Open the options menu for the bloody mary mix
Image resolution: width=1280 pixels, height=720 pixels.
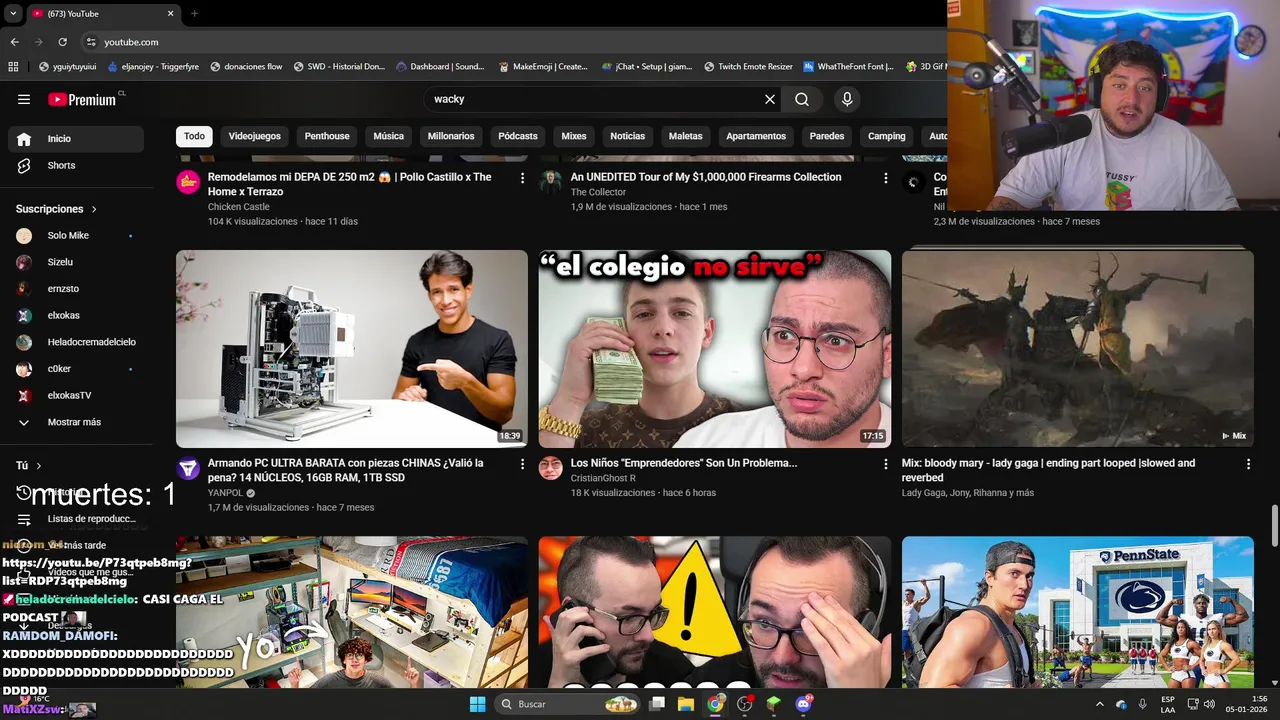1248,464
